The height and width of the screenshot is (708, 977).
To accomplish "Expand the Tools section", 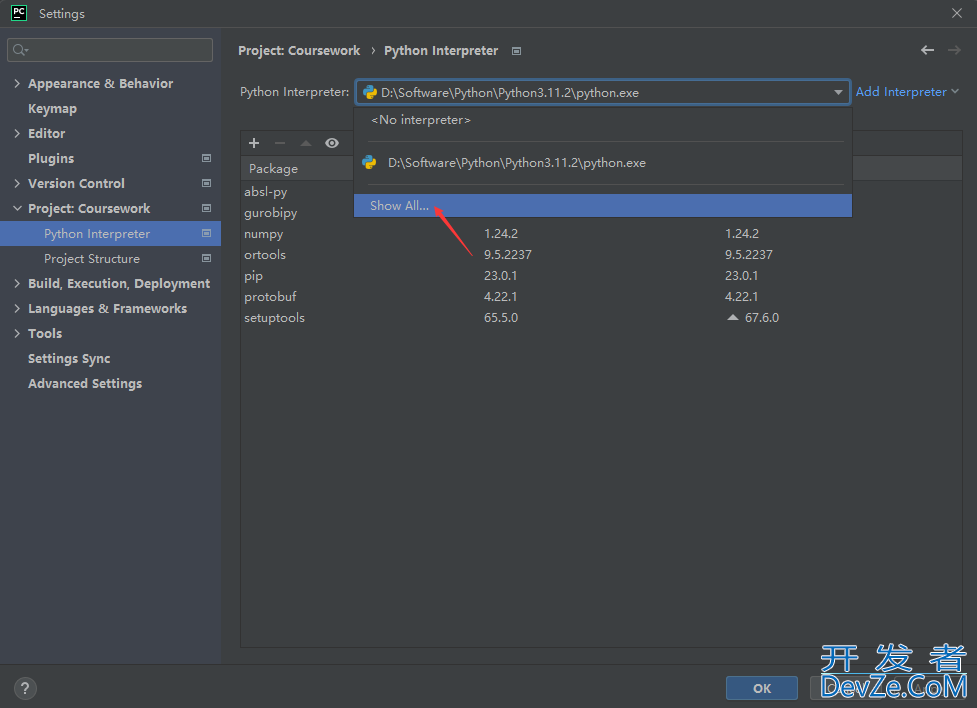I will point(17,333).
